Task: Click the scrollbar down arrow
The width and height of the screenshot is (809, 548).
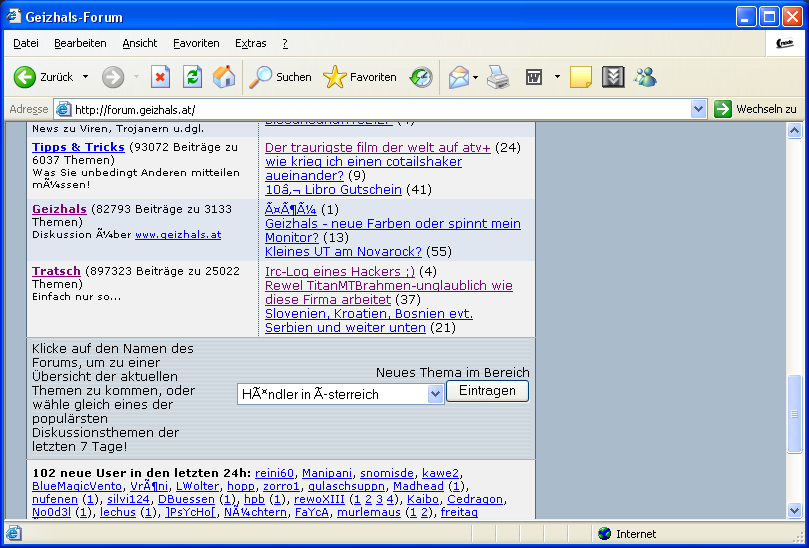Action: [x=795, y=511]
